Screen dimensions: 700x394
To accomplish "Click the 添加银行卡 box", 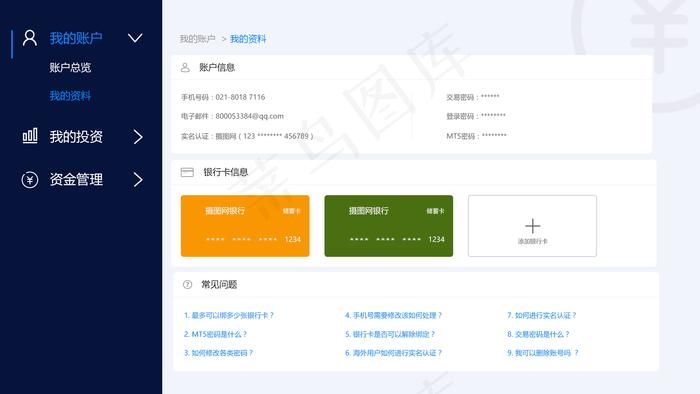I will pos(533,226).
